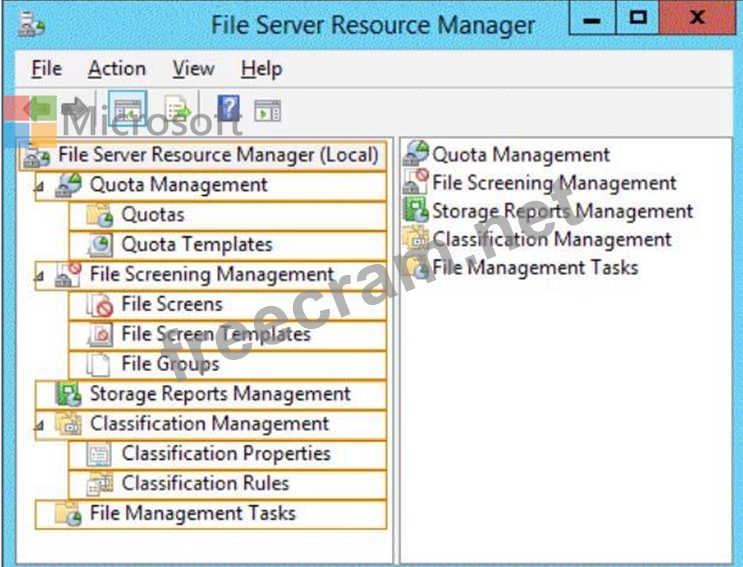743x567 pixels.
Task: Click File Management Tasks icon in right pane
Action: pos(417,267)
